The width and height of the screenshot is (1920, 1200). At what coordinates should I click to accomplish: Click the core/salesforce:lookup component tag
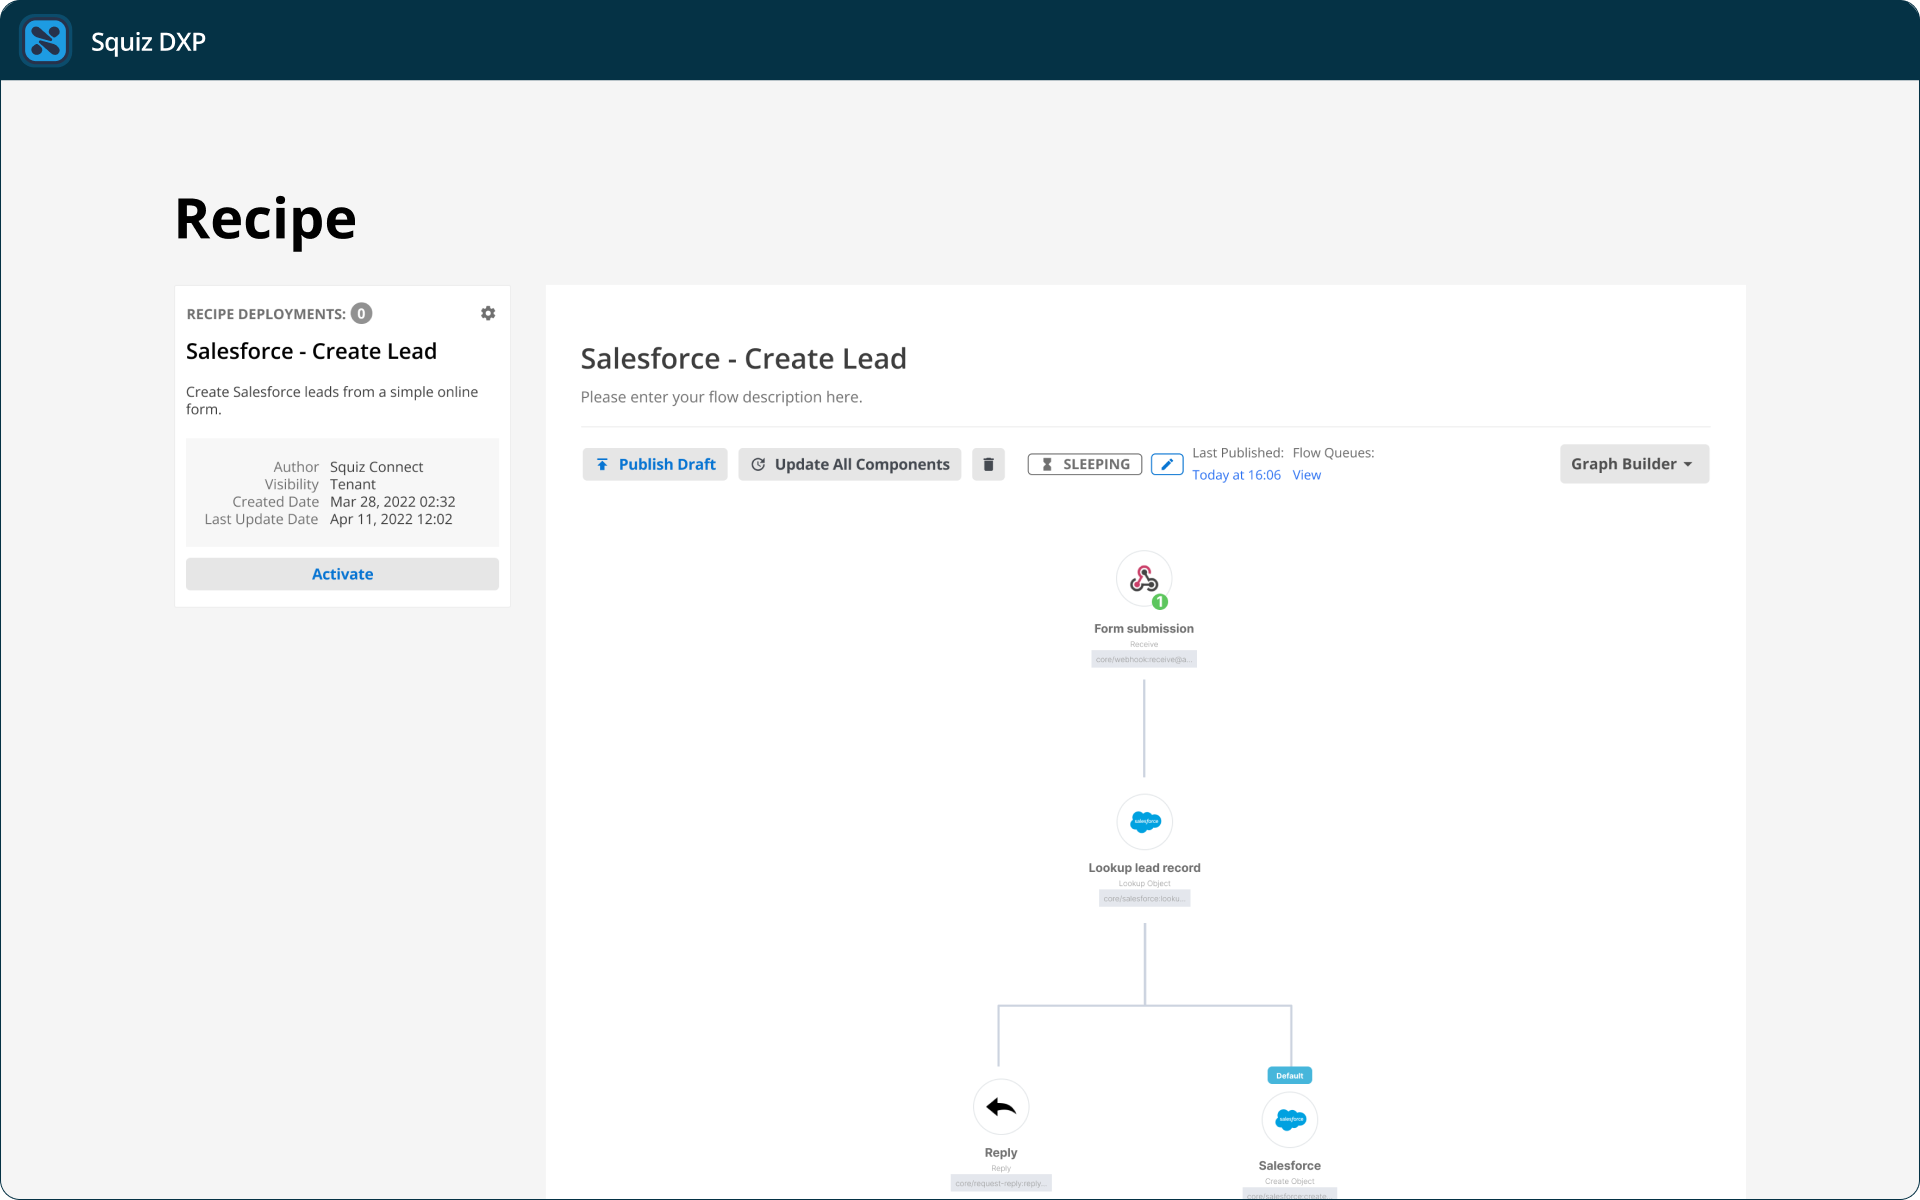[1144, 899]
